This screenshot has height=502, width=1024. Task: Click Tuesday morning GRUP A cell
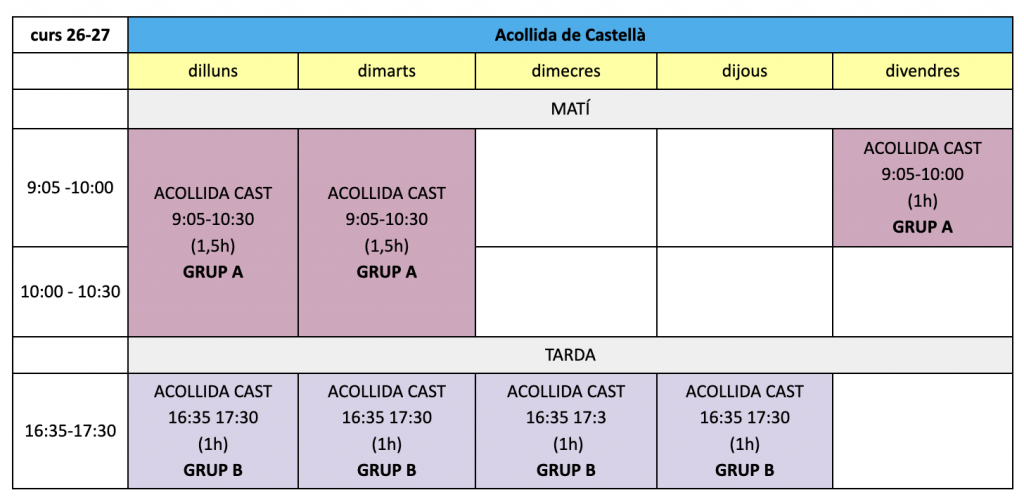pos(387,233)
